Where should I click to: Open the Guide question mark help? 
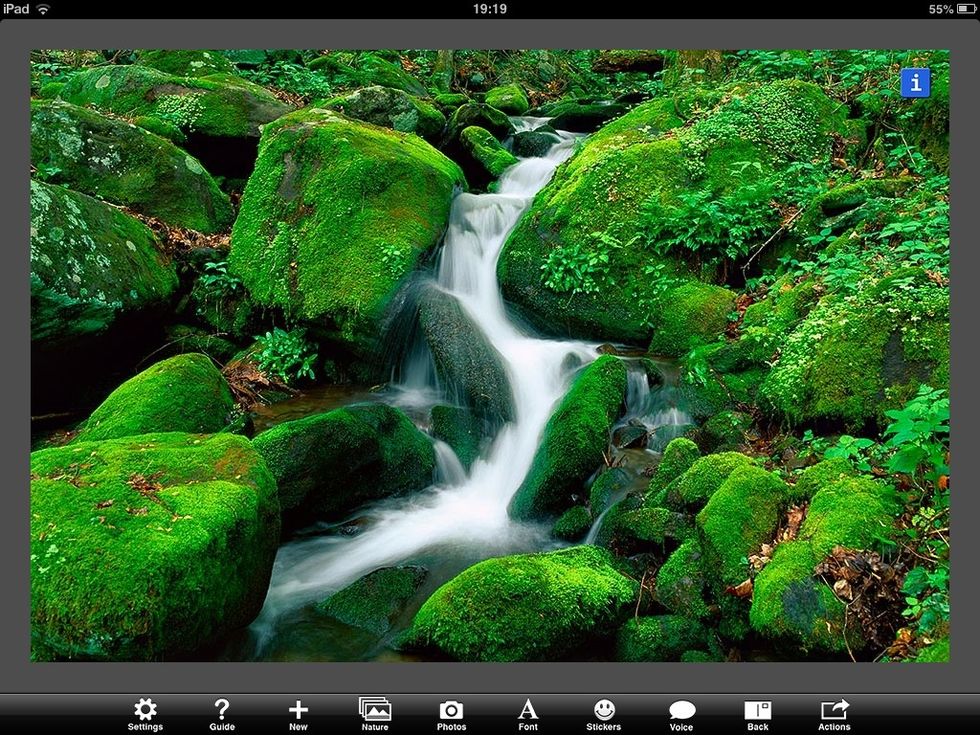point(222,714)
